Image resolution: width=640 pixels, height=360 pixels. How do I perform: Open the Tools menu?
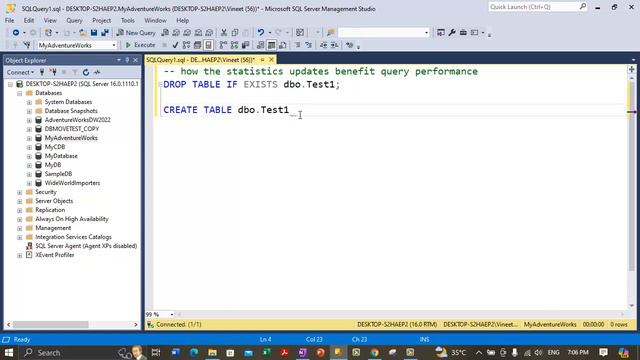point(127,20)
